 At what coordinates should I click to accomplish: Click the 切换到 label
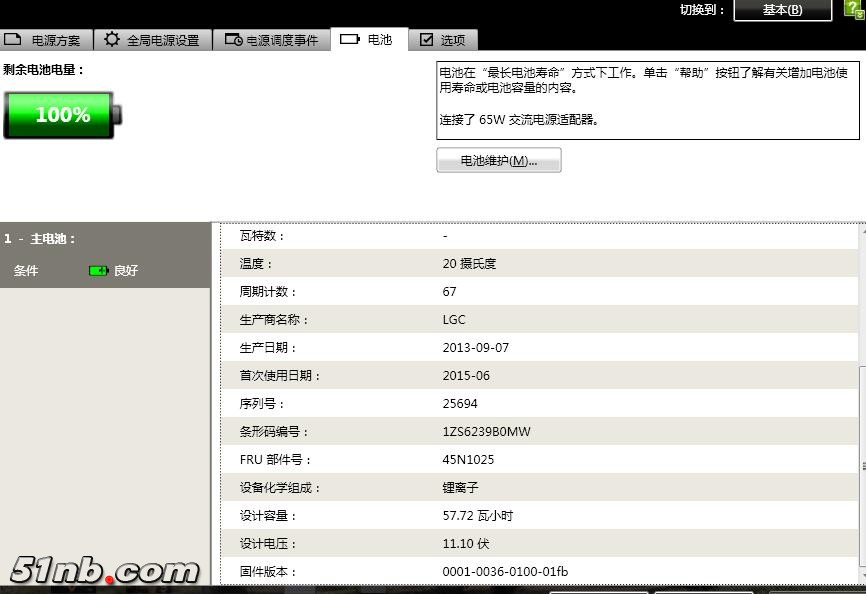click(x=702, y=10)
